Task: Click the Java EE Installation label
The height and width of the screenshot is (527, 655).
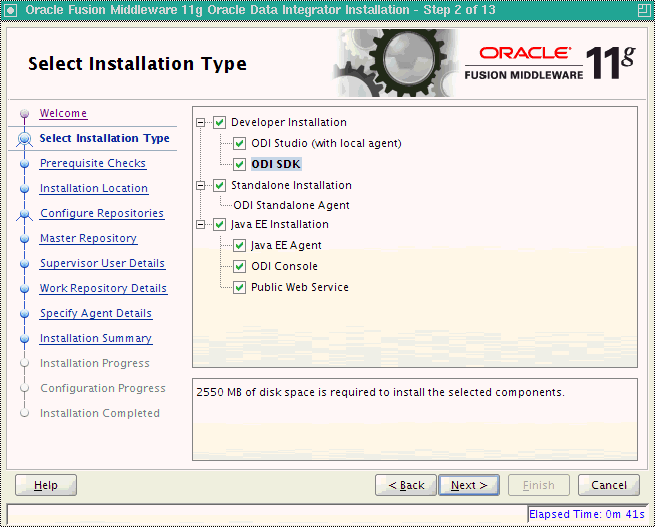Action: [x=279, y=225]
